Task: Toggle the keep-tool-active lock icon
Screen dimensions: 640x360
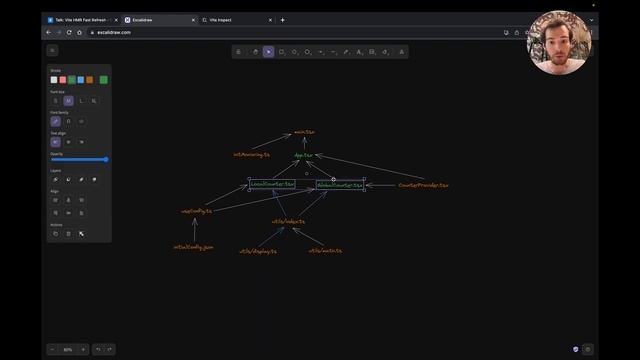Action: click(x=238, y=52)
